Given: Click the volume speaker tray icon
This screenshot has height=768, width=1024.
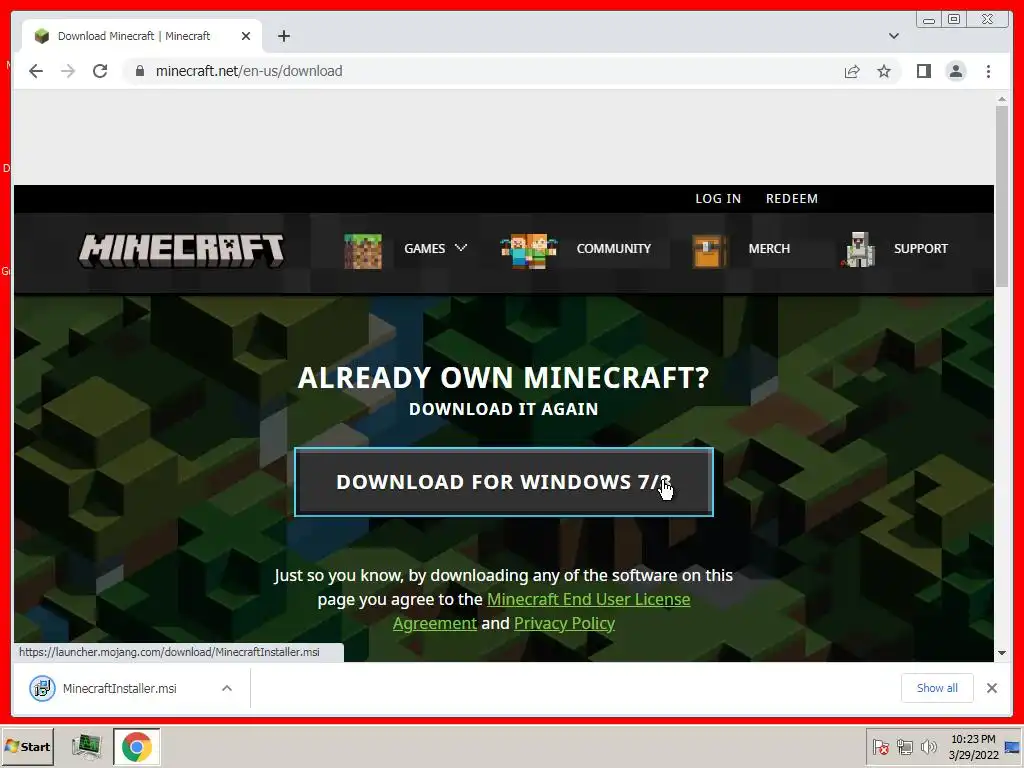Looking at the screenshot, I should pyautogui.click(x=928, y=746).
